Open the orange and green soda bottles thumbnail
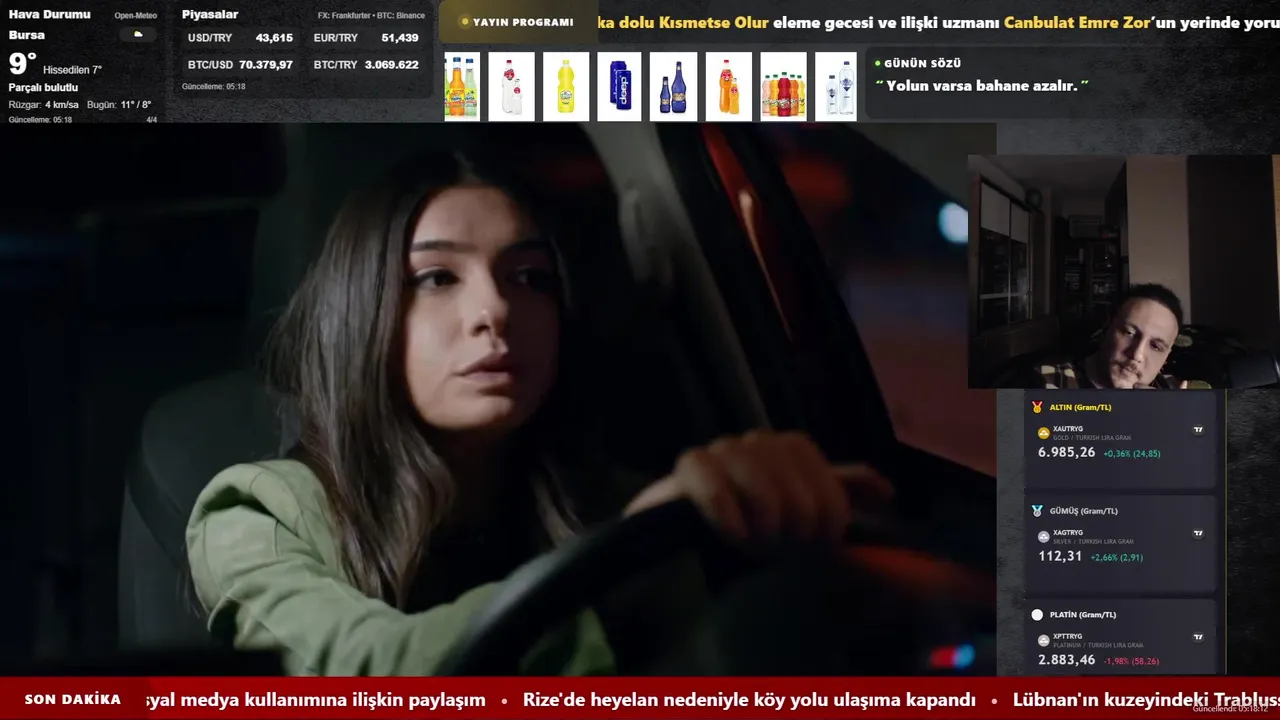Viewport: 1280px width, 720px height. 462,87
